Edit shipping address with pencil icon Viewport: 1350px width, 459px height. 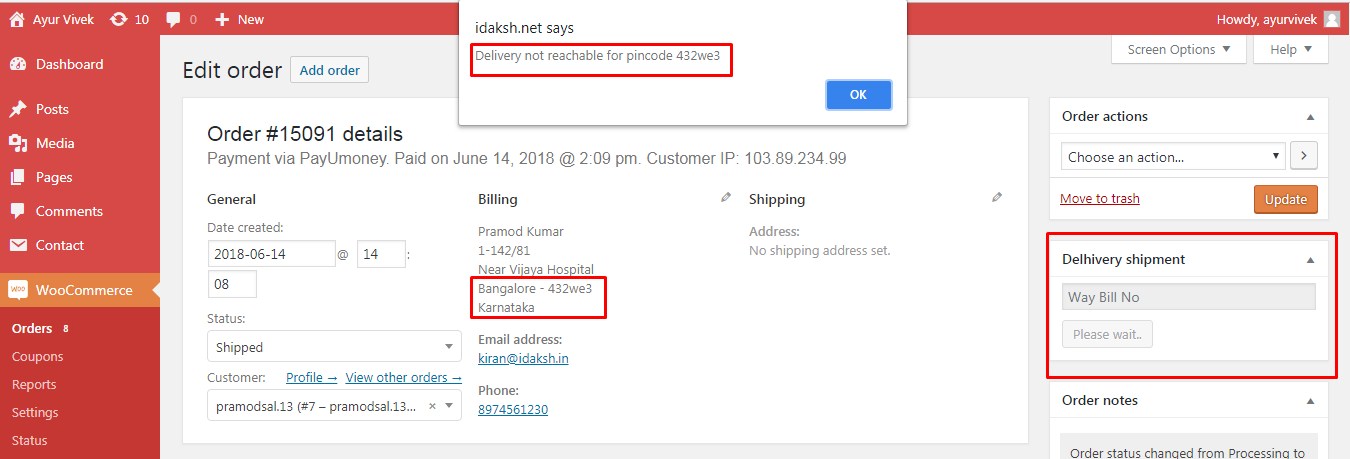click(x=997, y=198)
